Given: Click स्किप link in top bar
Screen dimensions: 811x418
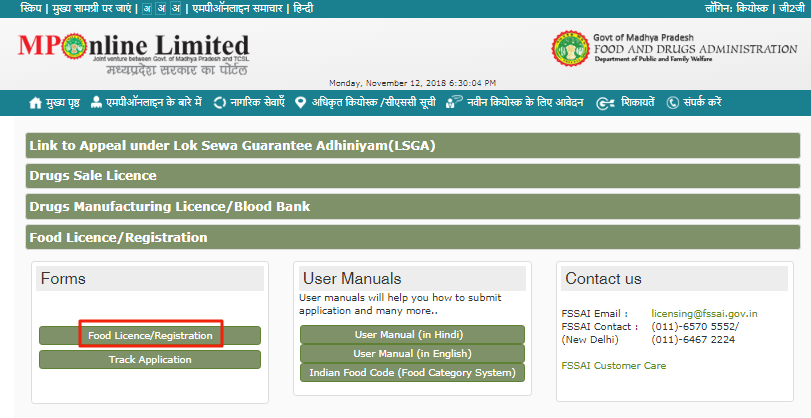Looking at the screenshot, I should click(31, 8).
